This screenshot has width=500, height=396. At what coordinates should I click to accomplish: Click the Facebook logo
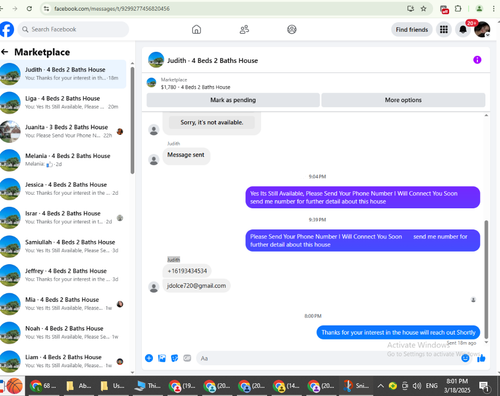tap(7, 29)
